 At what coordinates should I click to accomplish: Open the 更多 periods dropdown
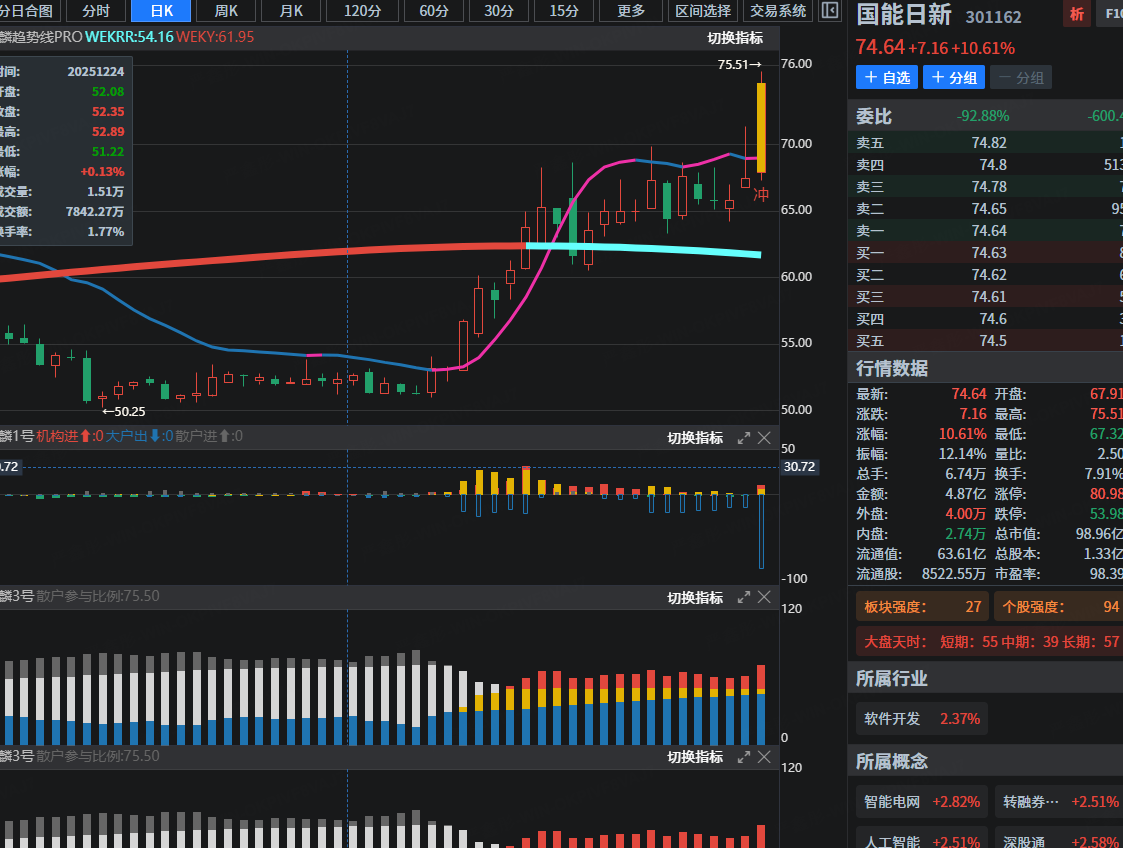click(631, 11)
